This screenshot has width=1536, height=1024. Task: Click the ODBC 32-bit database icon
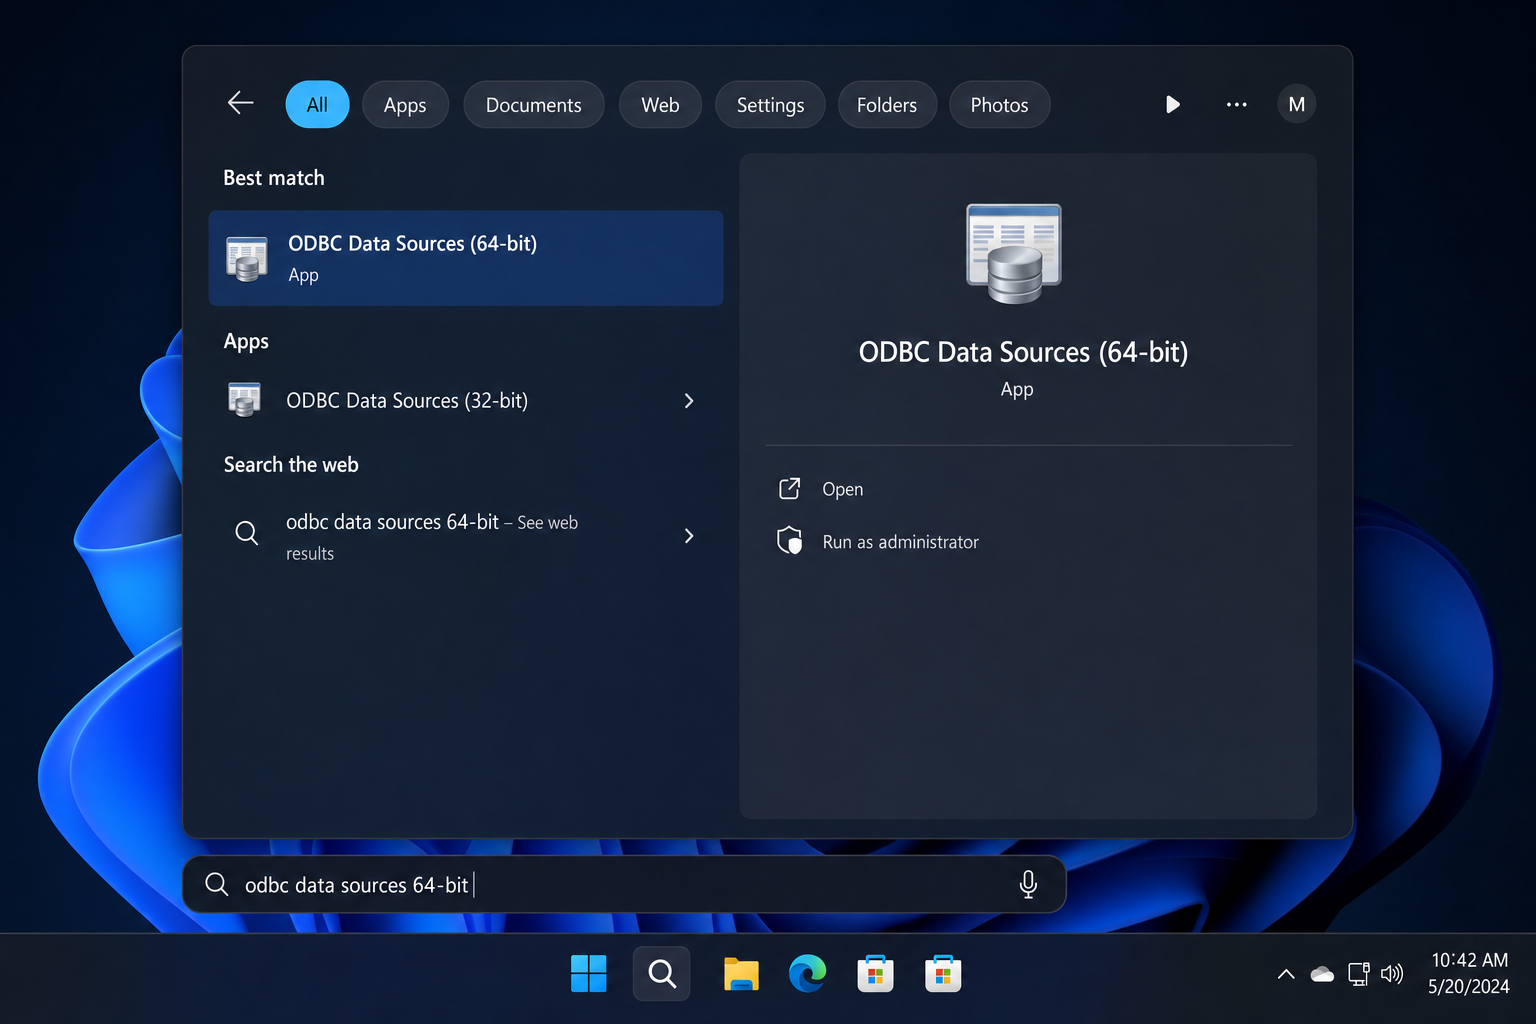[x=245, y=400]
